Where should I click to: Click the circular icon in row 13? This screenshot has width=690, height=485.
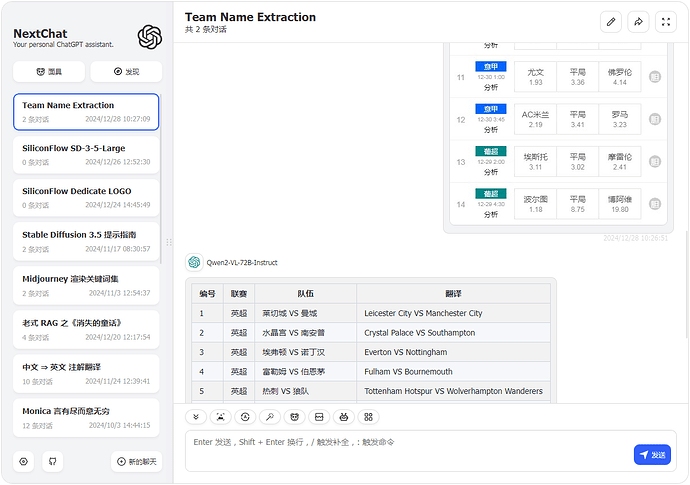click(x=655, y=162)
